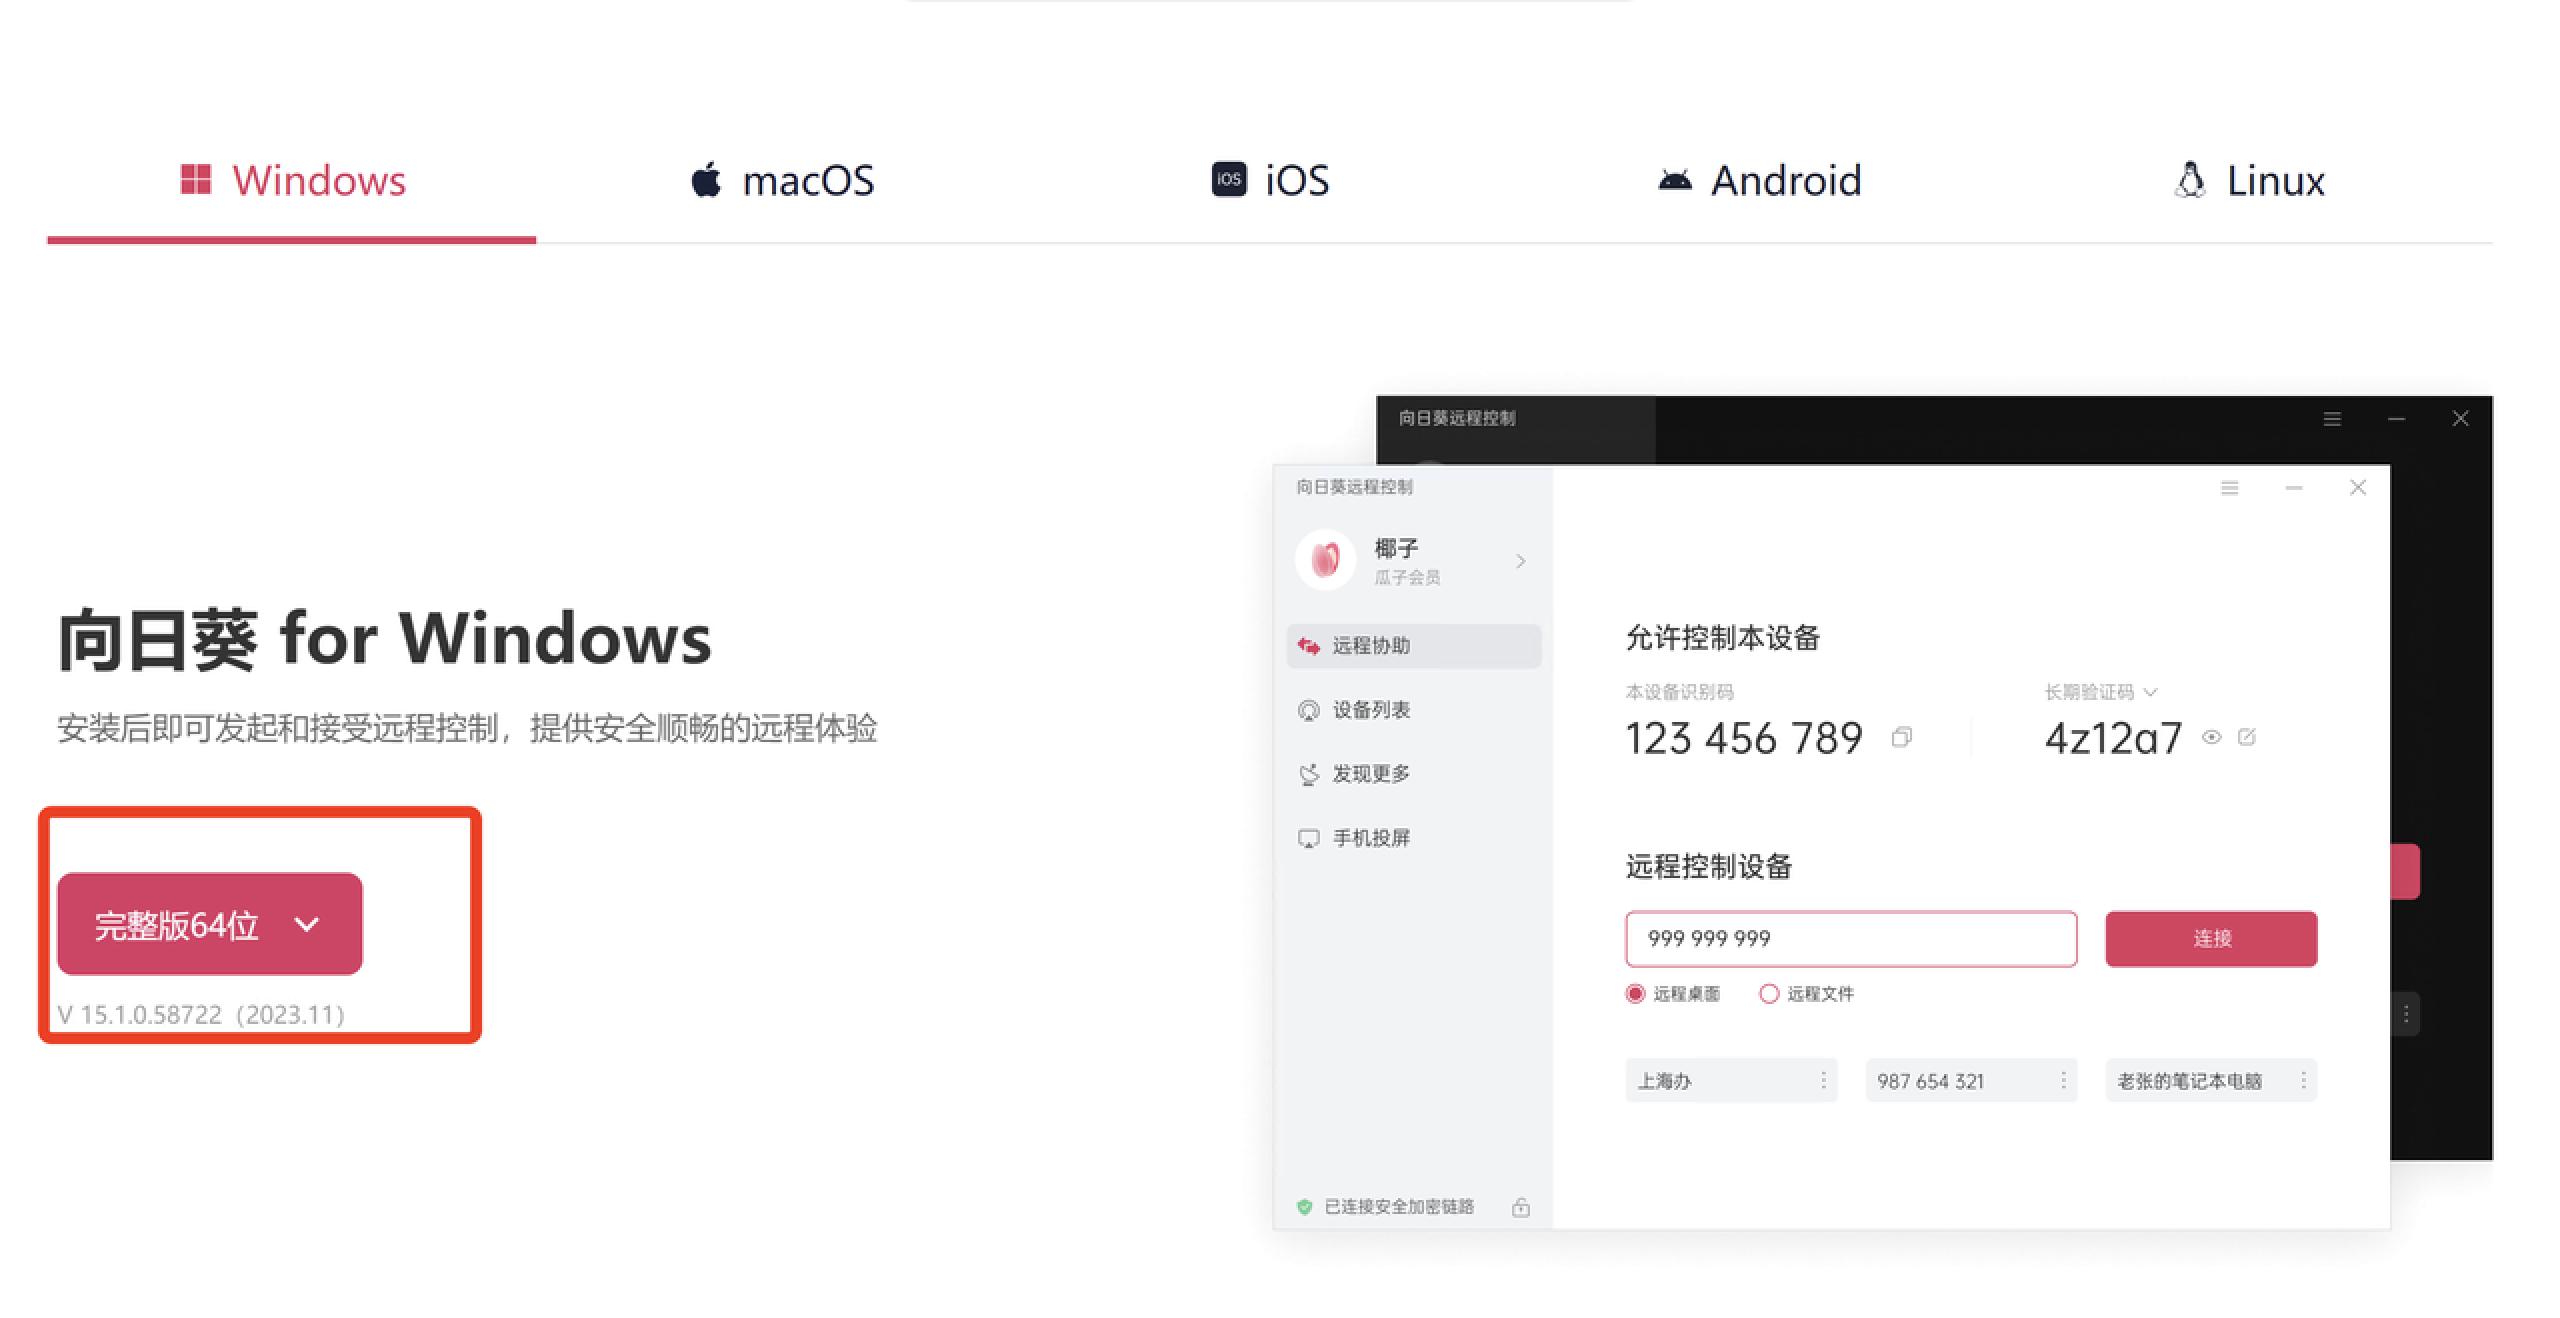This screenshot has width=2560, height=1318.
Task: Click the Windows logo icon
Action: click(x=196, y=180)
